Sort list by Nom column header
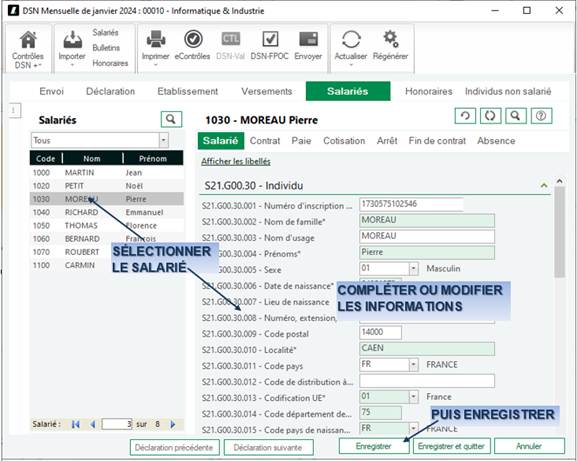The width and height of the screenshot is (577, 461). tap(92, 159)
